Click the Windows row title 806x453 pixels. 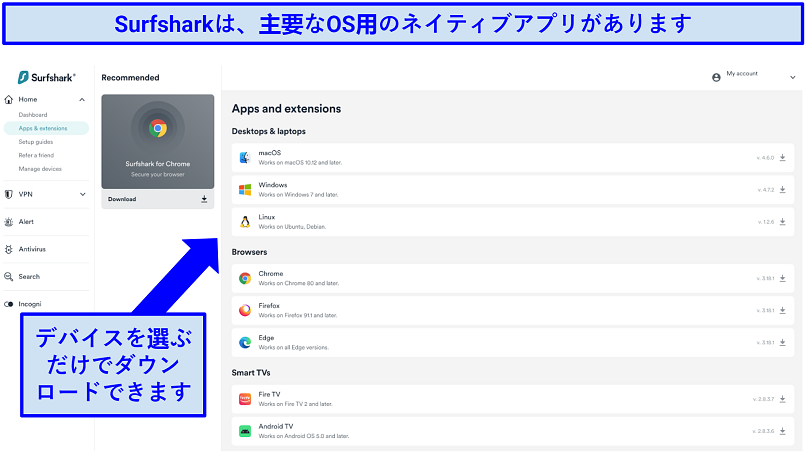coord(273,185)
